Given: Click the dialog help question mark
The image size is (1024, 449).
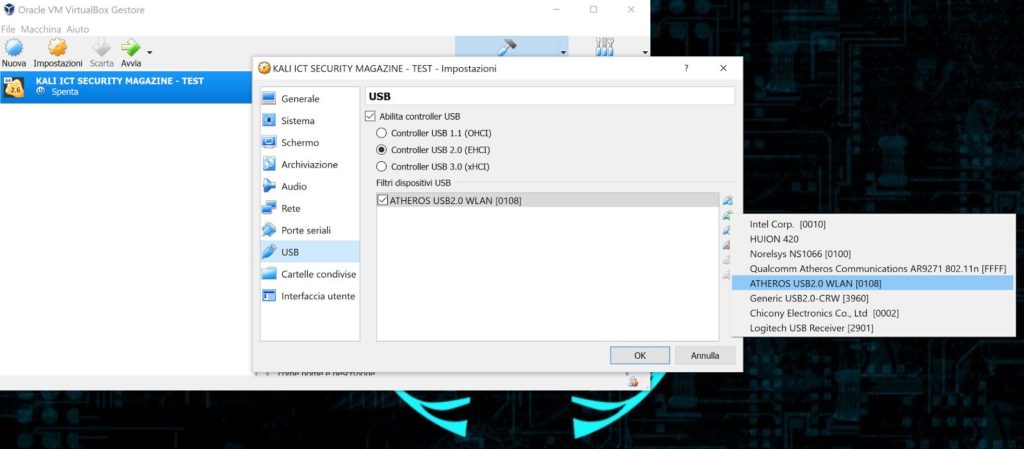Looking at the screenshot, I should point(686,68).
